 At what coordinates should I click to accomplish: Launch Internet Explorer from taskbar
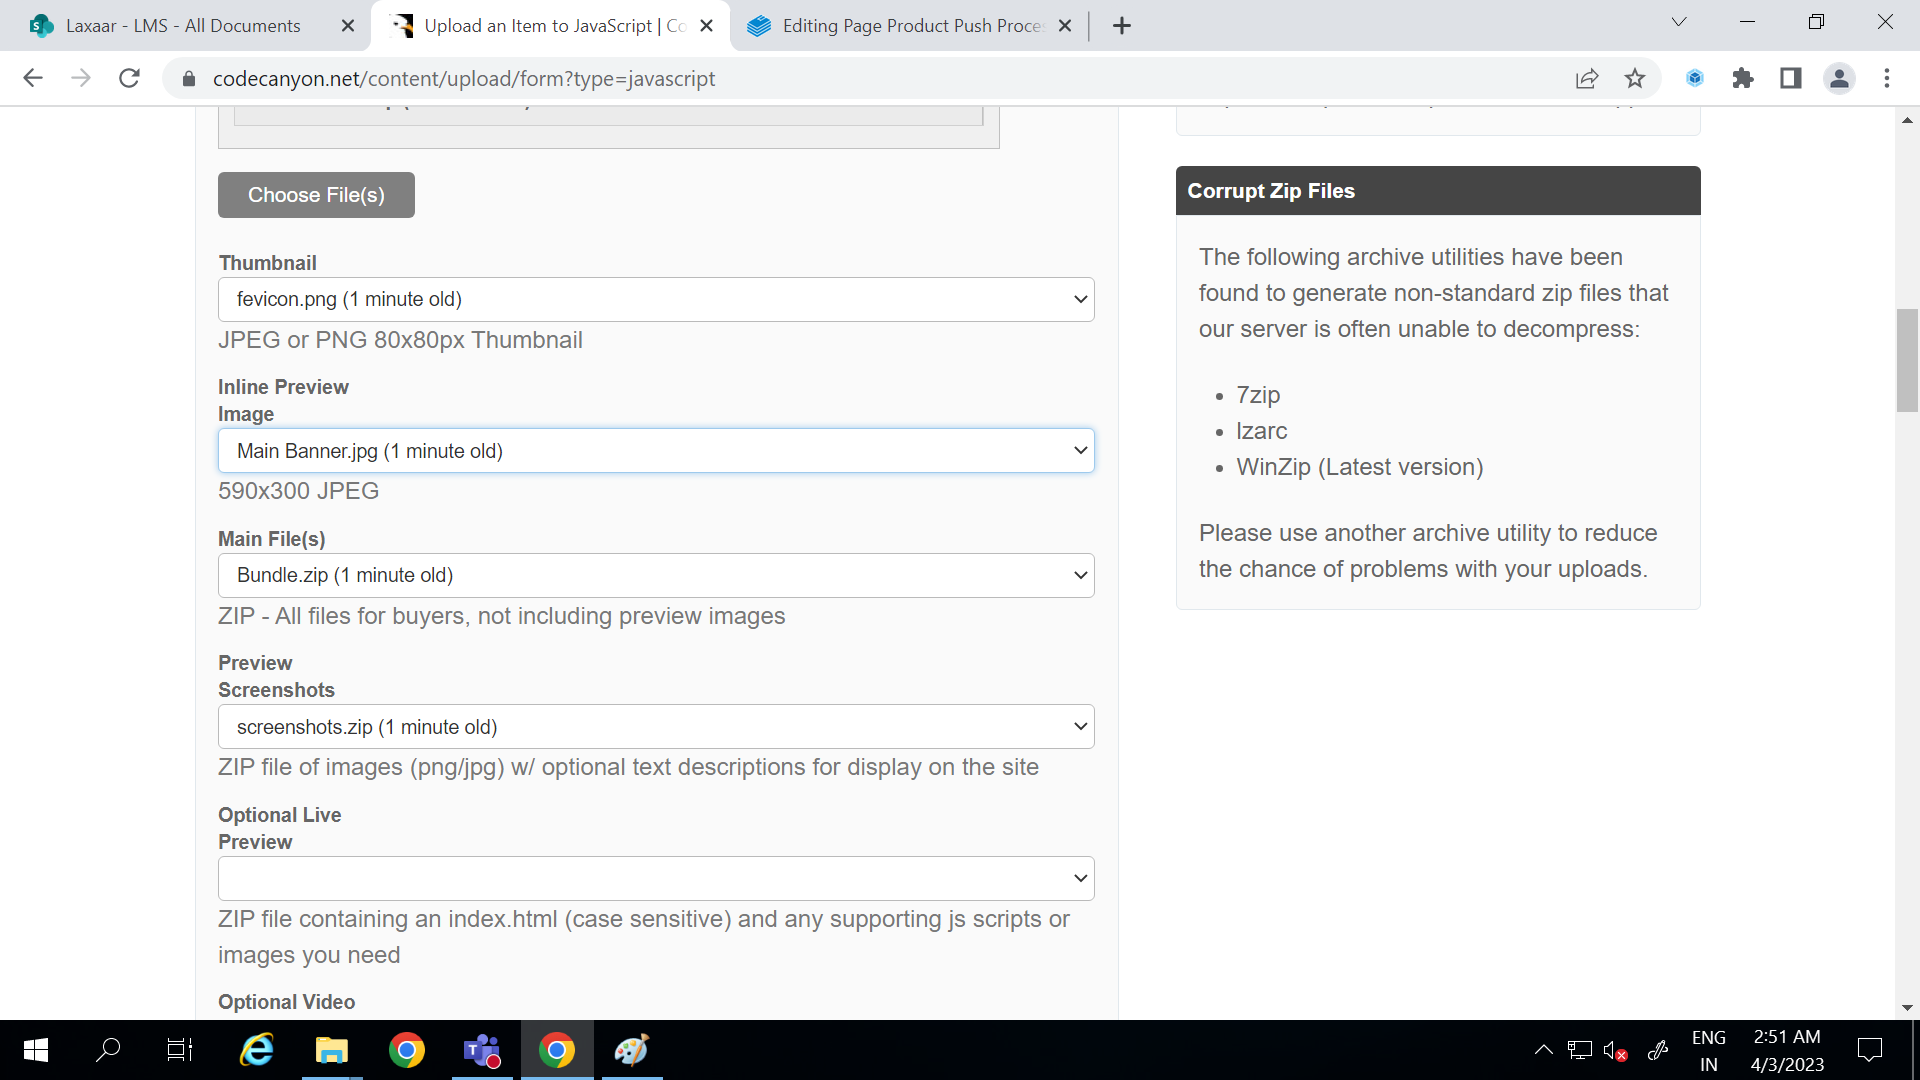pyautogui.click(x=257, y=1050)
